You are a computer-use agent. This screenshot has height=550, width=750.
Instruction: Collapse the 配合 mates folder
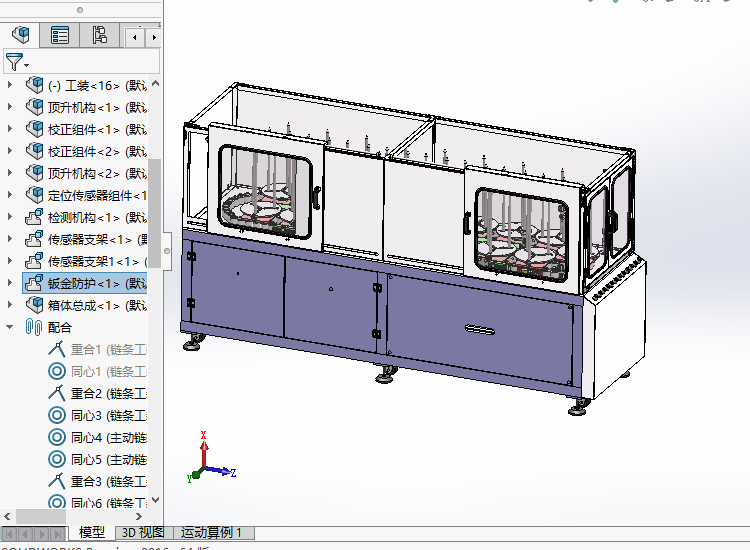10,327
